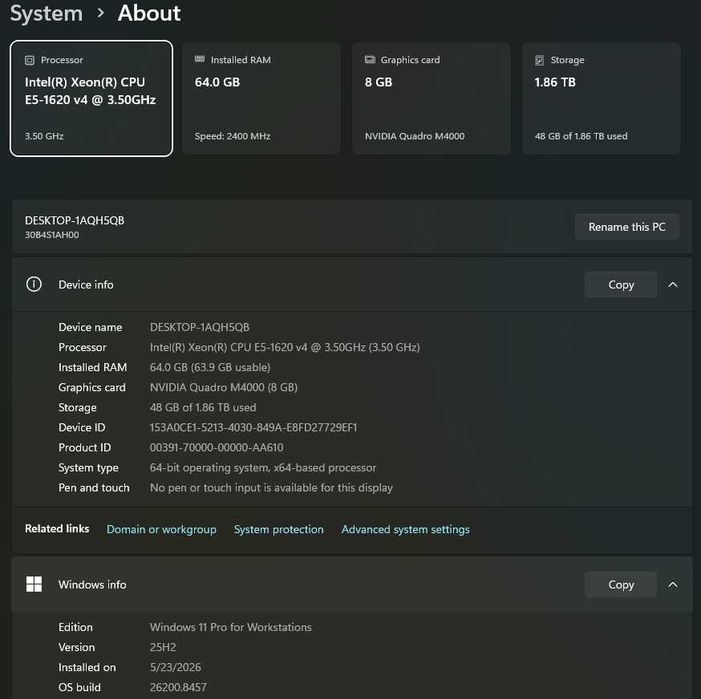This screenshot has width=701, height=699.
Task: Select Pen and touch value text
Action: [271, 488]
